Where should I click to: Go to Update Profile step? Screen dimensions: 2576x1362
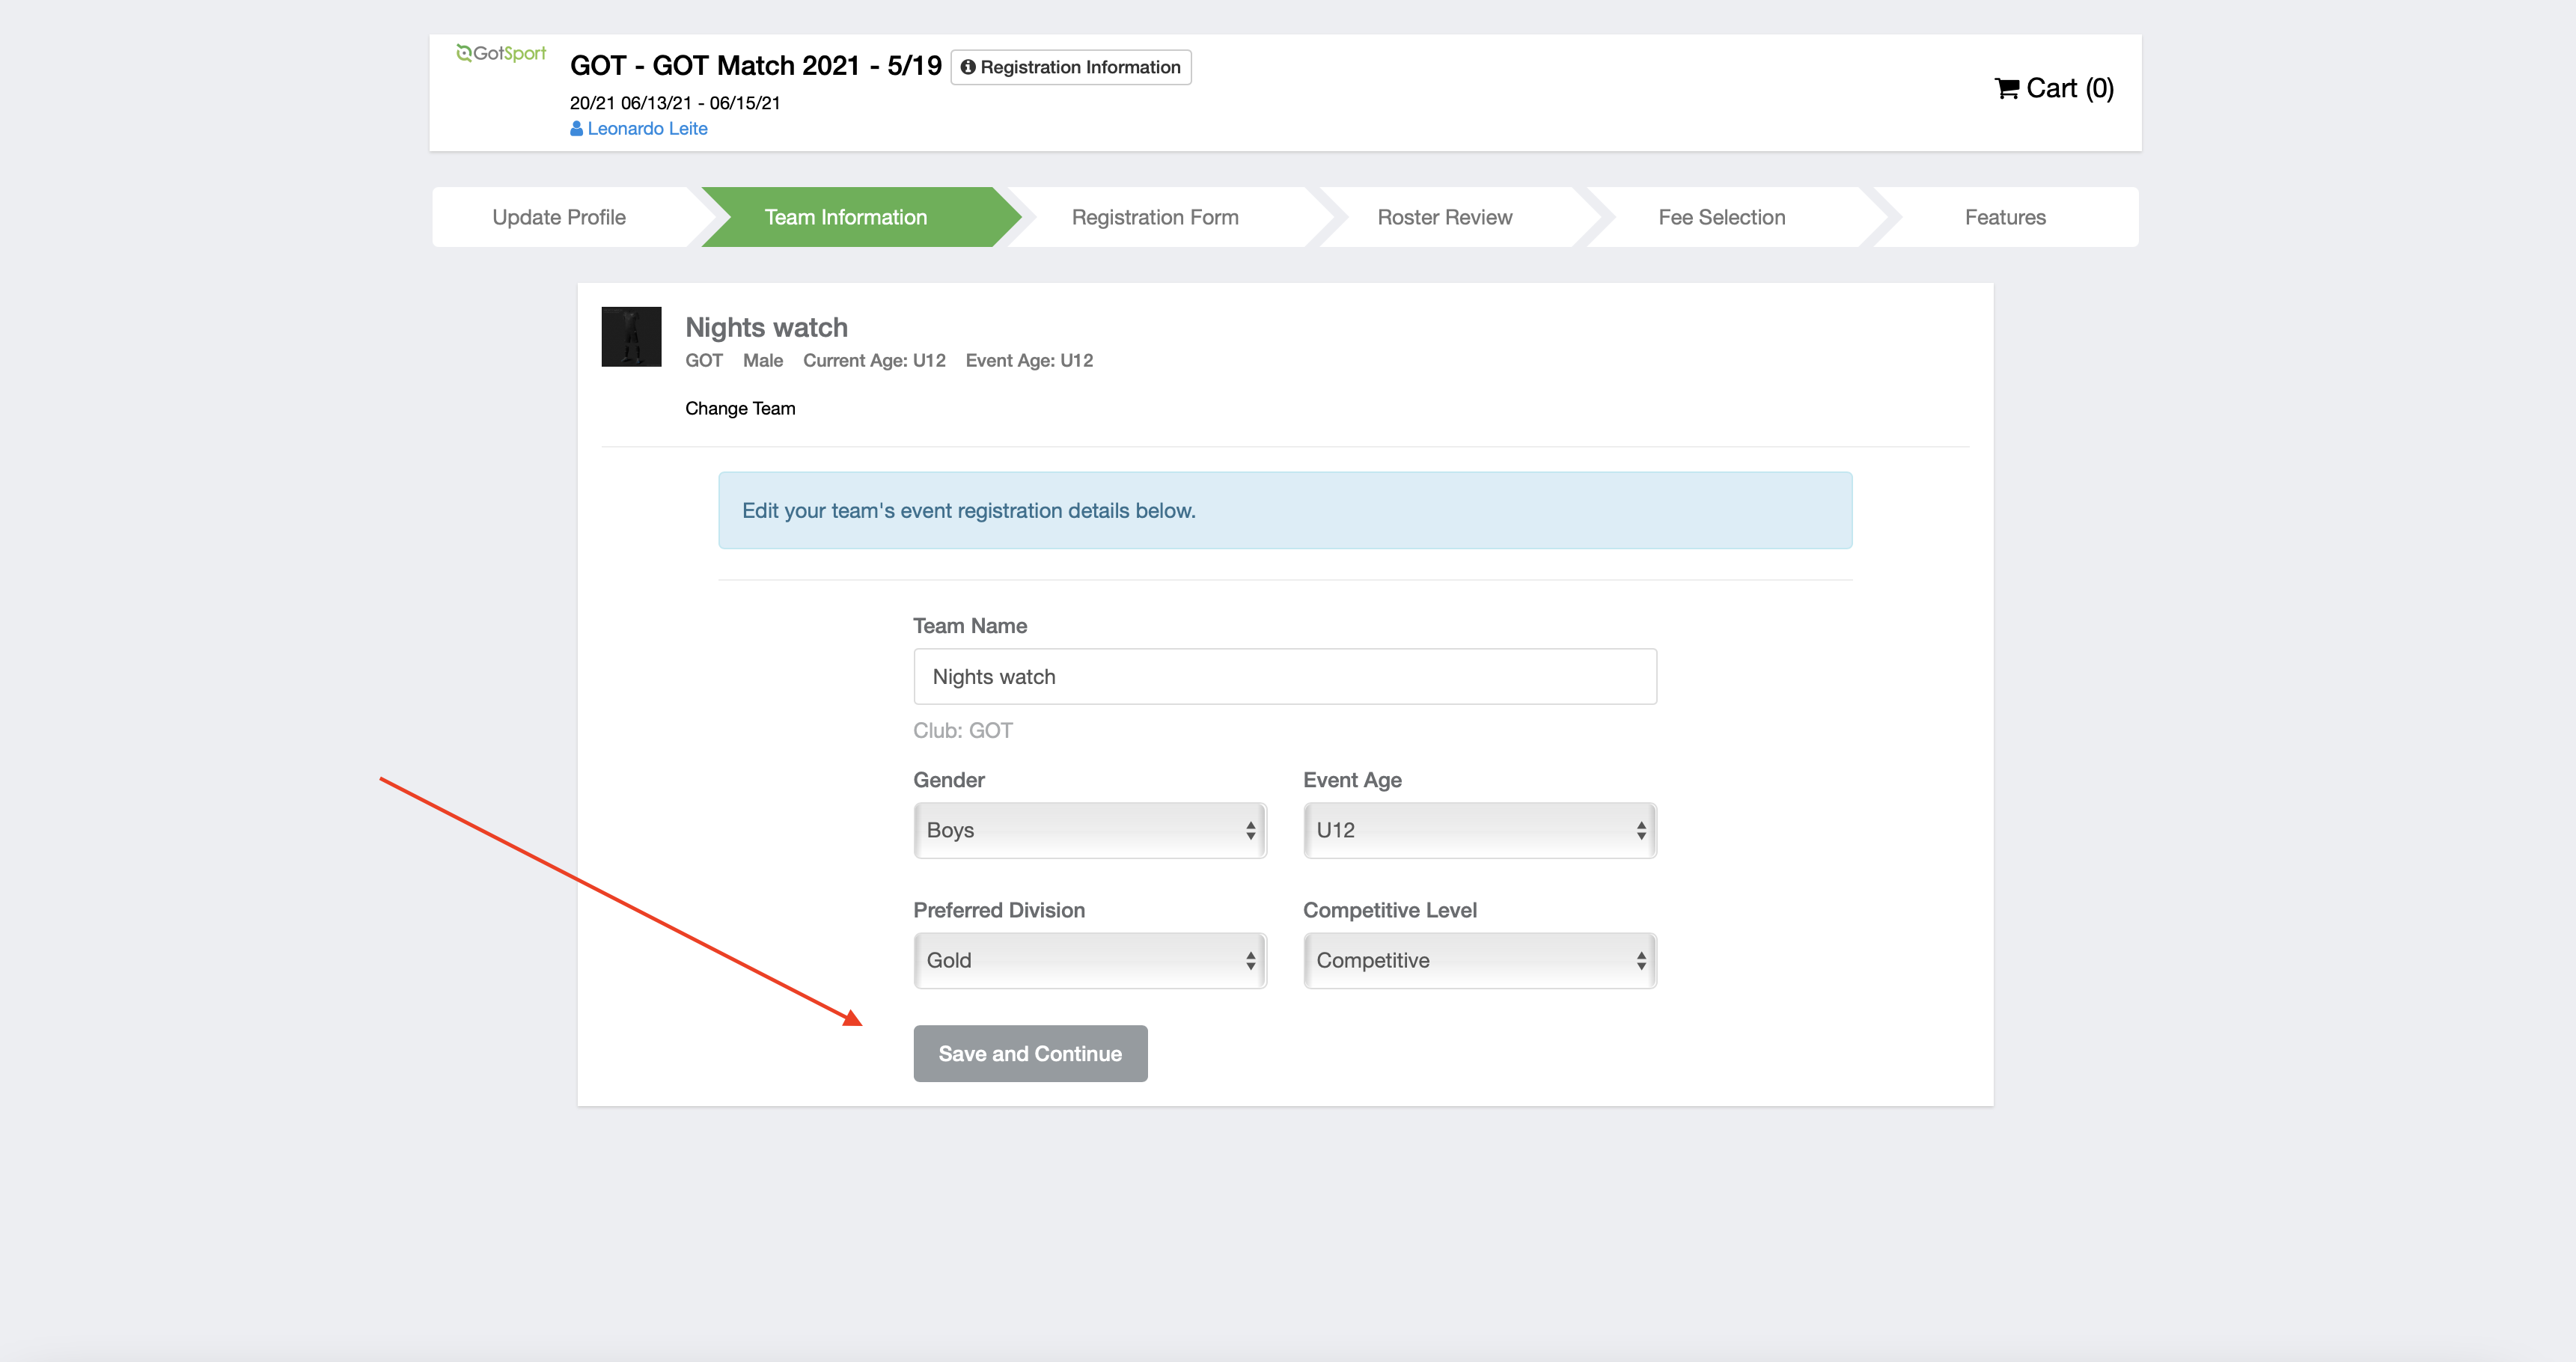pos(559,217)
